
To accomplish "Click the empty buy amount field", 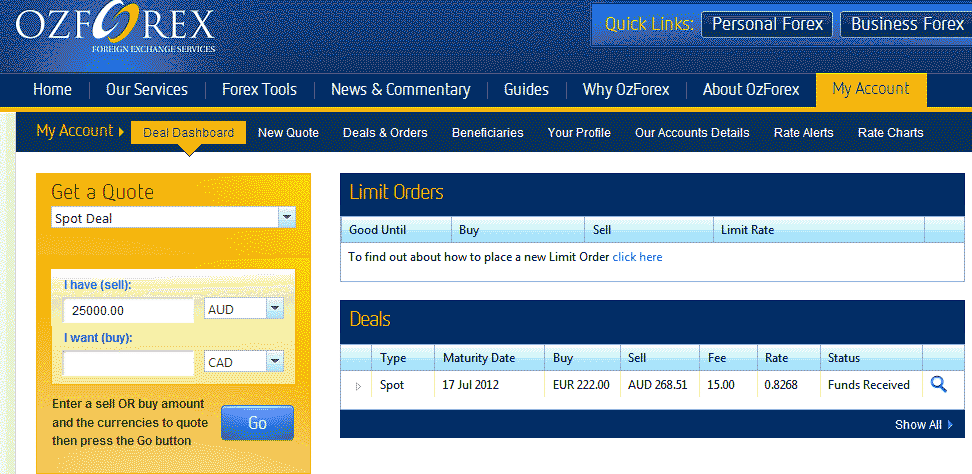I will point(128,363).
